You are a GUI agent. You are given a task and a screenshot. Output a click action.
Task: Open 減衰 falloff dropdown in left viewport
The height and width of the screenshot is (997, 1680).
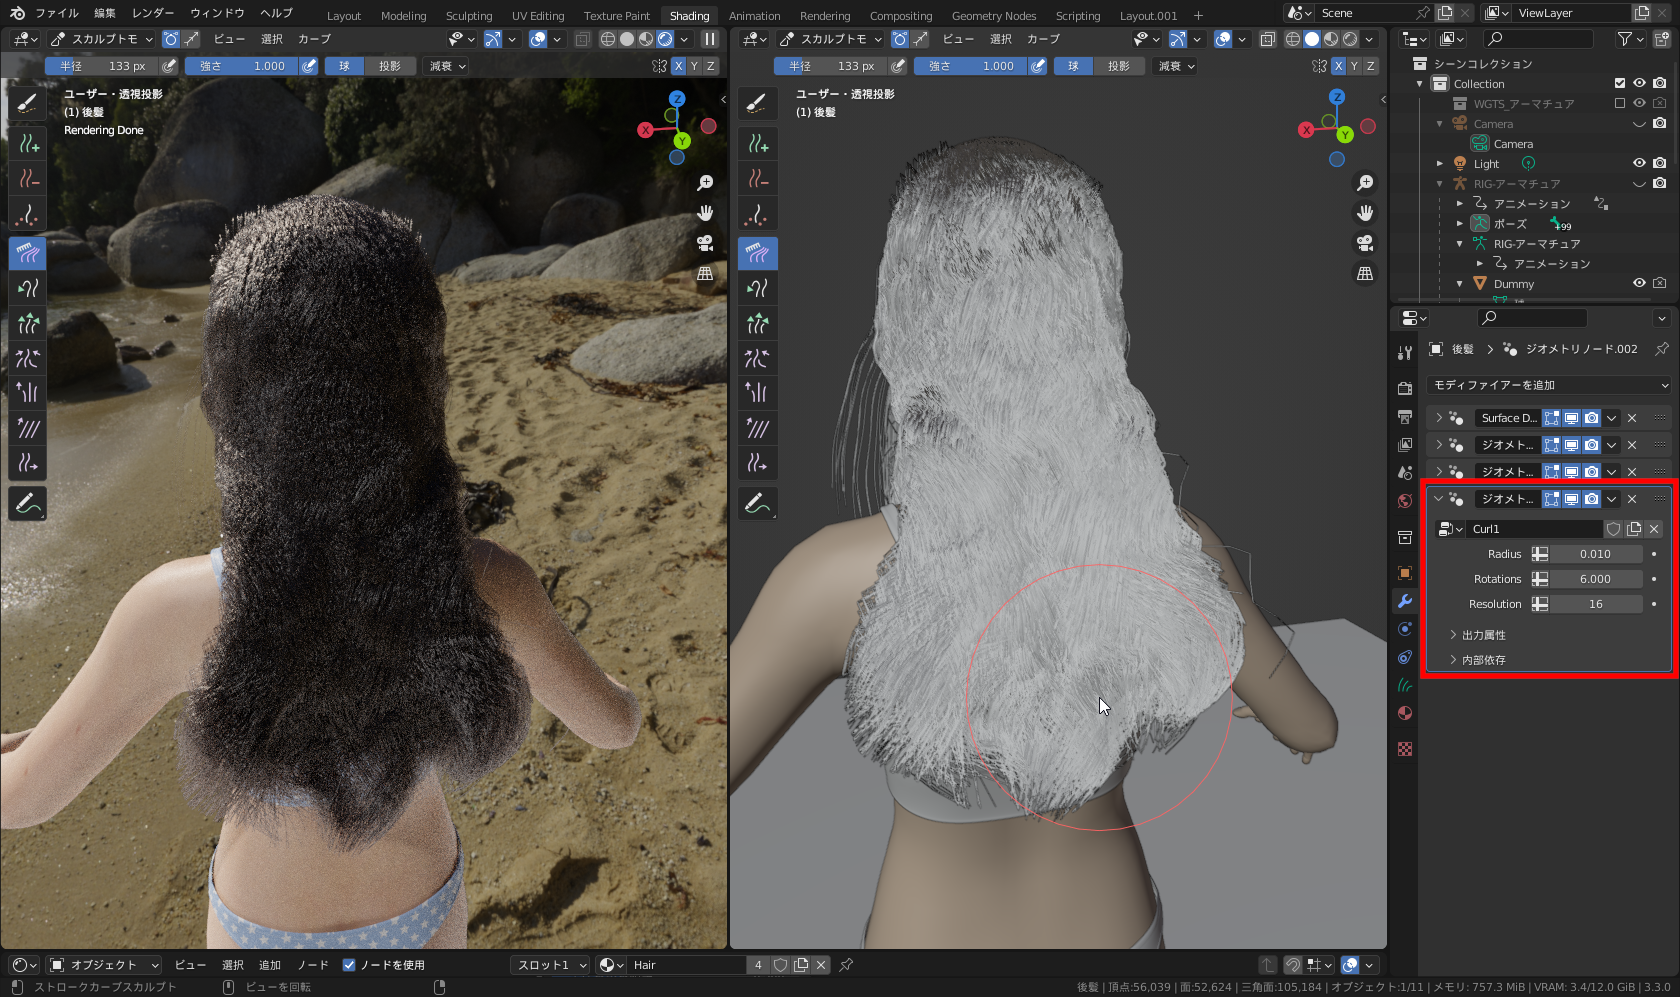(x=447, y=66)
